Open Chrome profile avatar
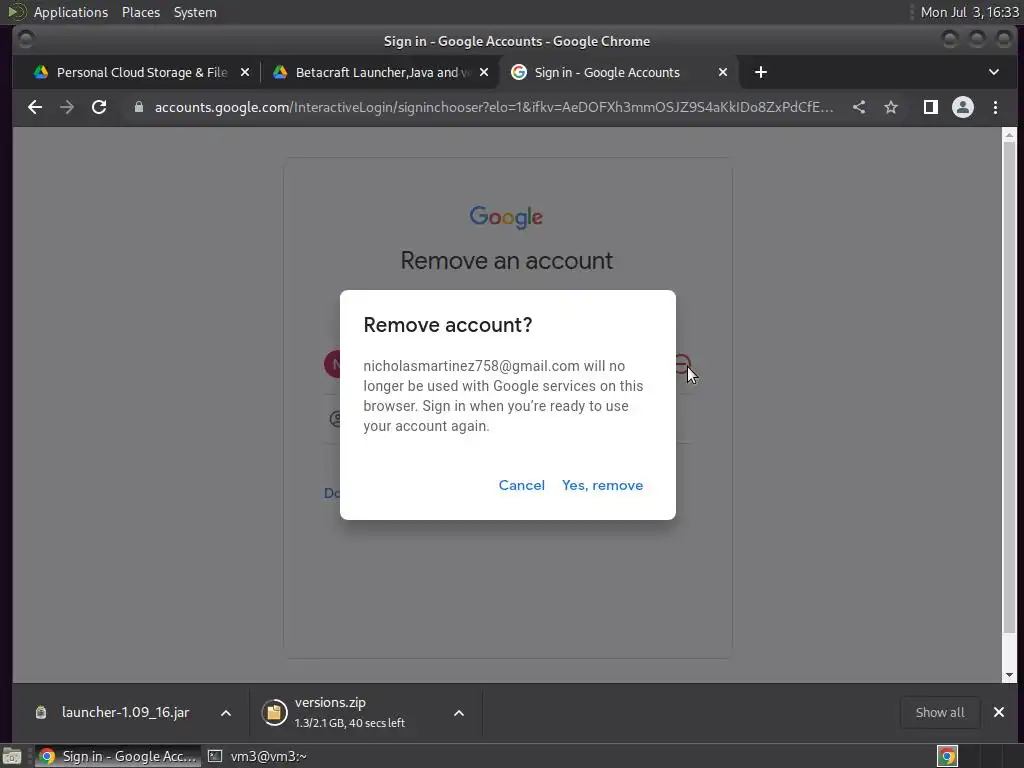This screenshot has height=768, width=1024. (x=963, y=107)
